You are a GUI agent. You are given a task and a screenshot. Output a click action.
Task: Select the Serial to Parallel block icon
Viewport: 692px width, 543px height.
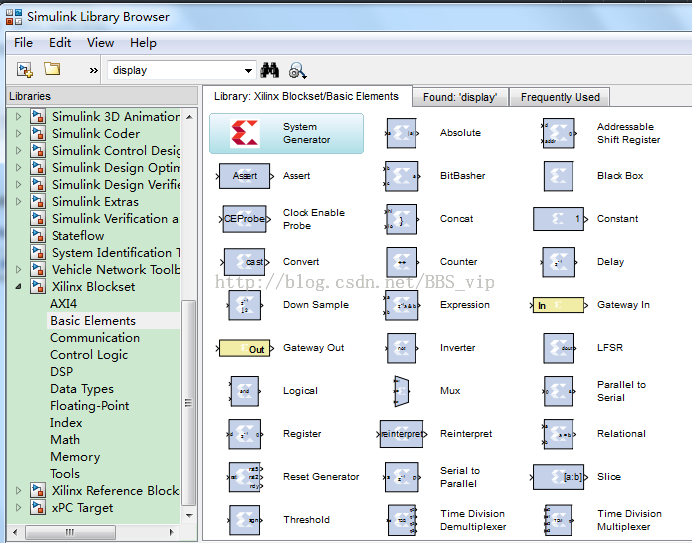pyautogui.click(x=402, y=477)
